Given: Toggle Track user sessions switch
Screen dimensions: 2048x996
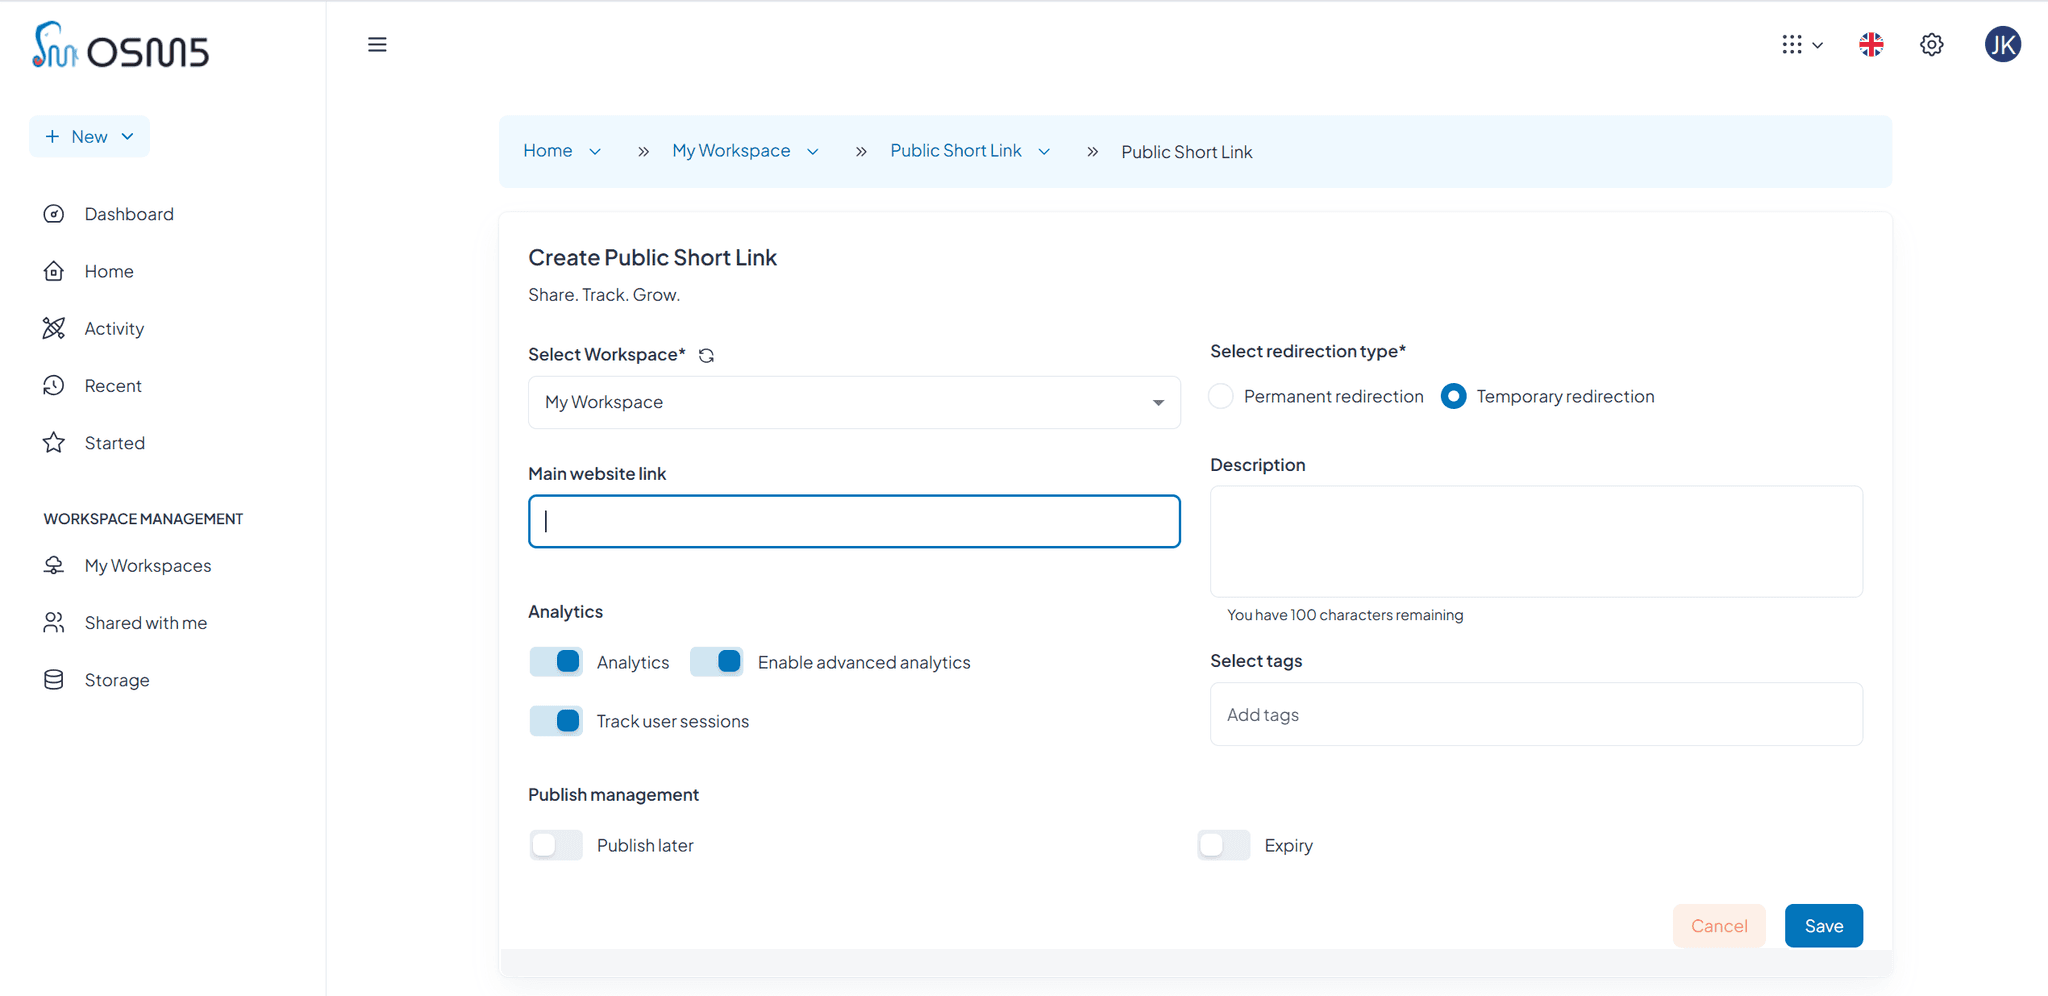Looking at the screenshot, I should [x=556, y=720].
